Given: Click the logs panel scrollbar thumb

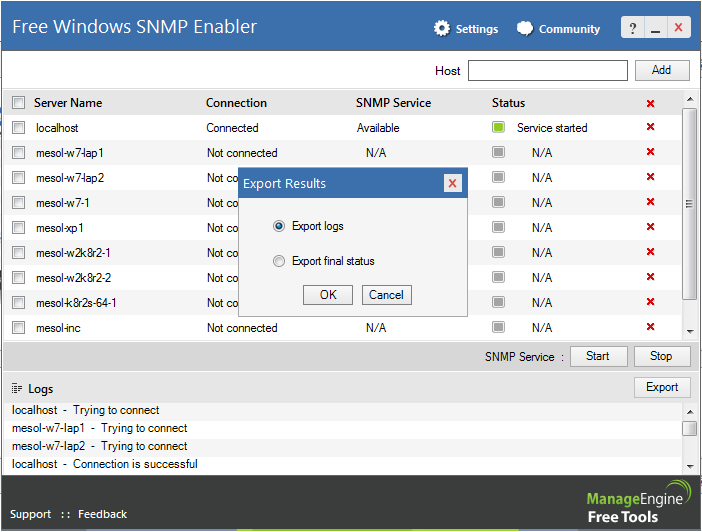Looking at the screenshot, I should click(x=689, y=429).
